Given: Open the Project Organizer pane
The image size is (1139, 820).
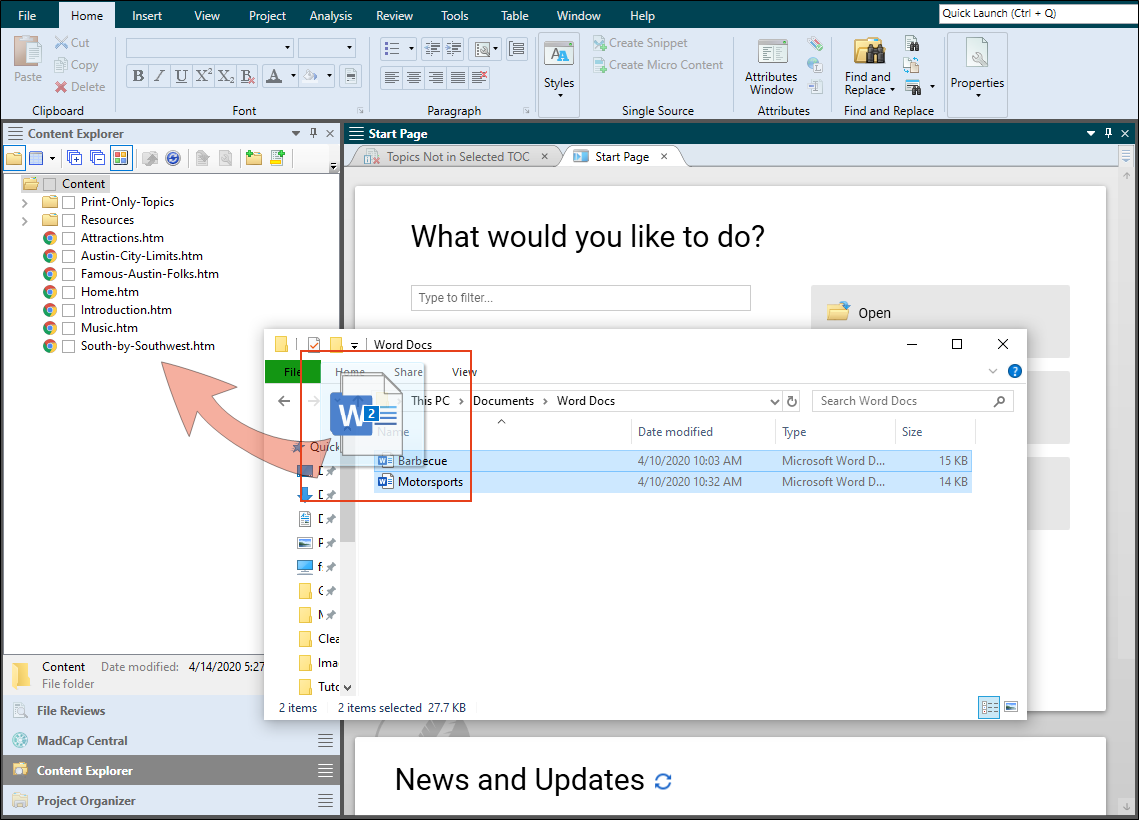Looking at the screenshot, I should [86, 800].
